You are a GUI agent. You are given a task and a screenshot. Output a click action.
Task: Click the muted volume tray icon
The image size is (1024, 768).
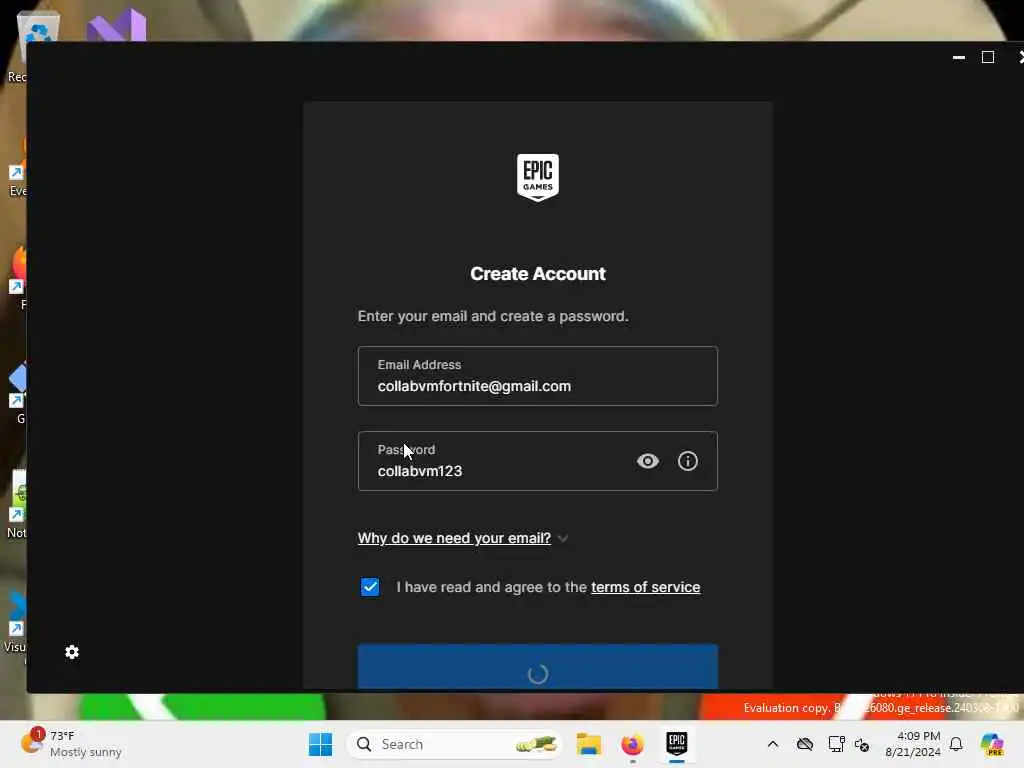click(x=862, y=744)
